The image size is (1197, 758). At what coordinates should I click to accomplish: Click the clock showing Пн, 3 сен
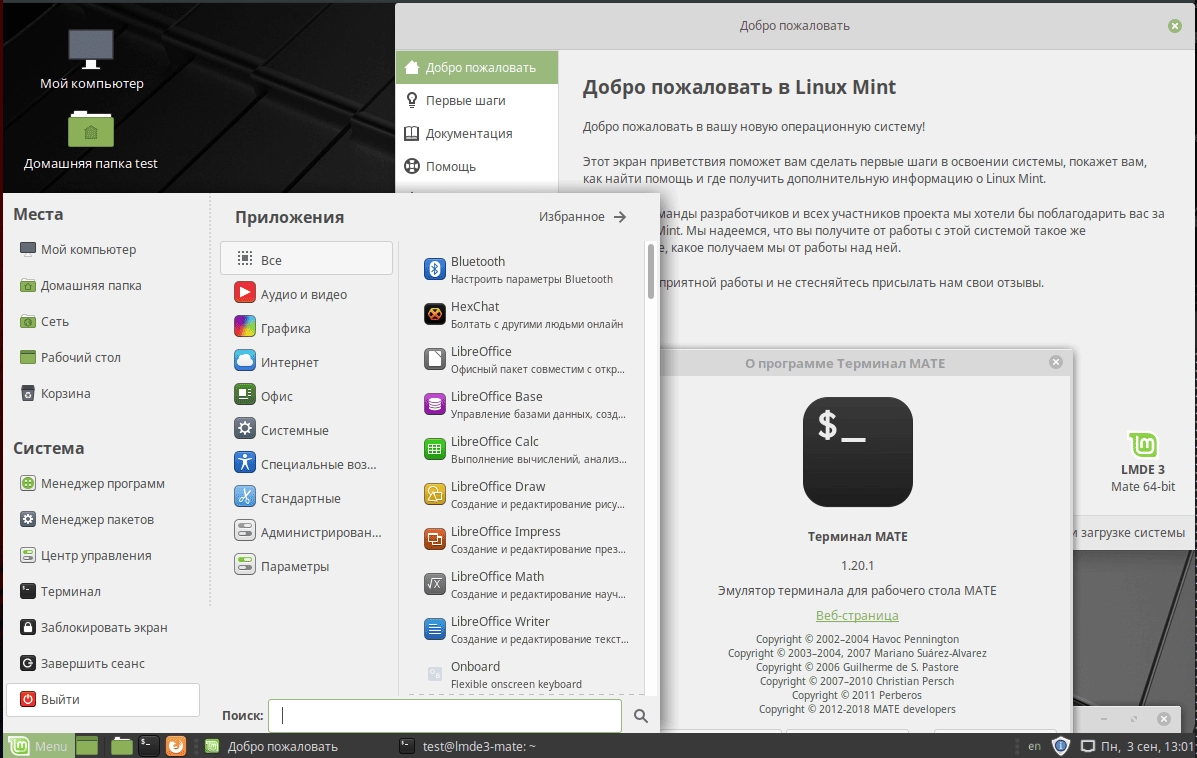coord(1147,746)
